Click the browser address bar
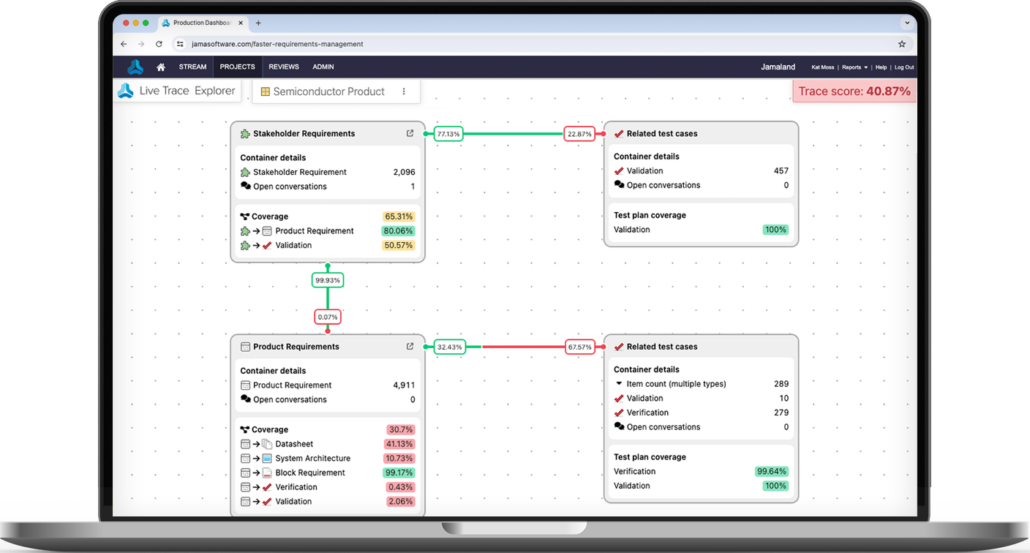Image resolution: width=1030 pixels, height=553 pixels. [500, 44]
